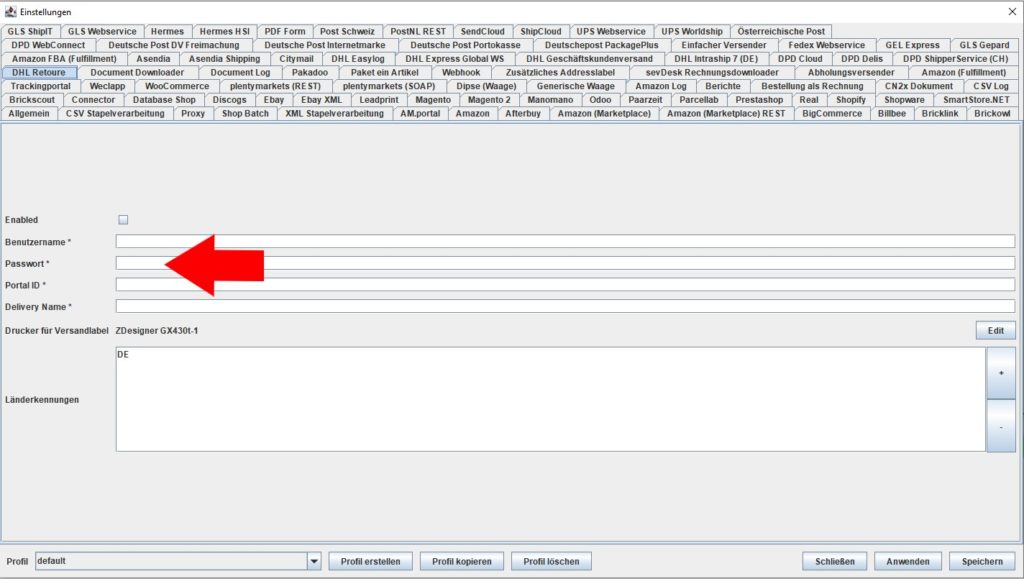Select the Amazon (Marketplace) REST tab
Viewport: 1024px width, 579px height.
[726, 114]
